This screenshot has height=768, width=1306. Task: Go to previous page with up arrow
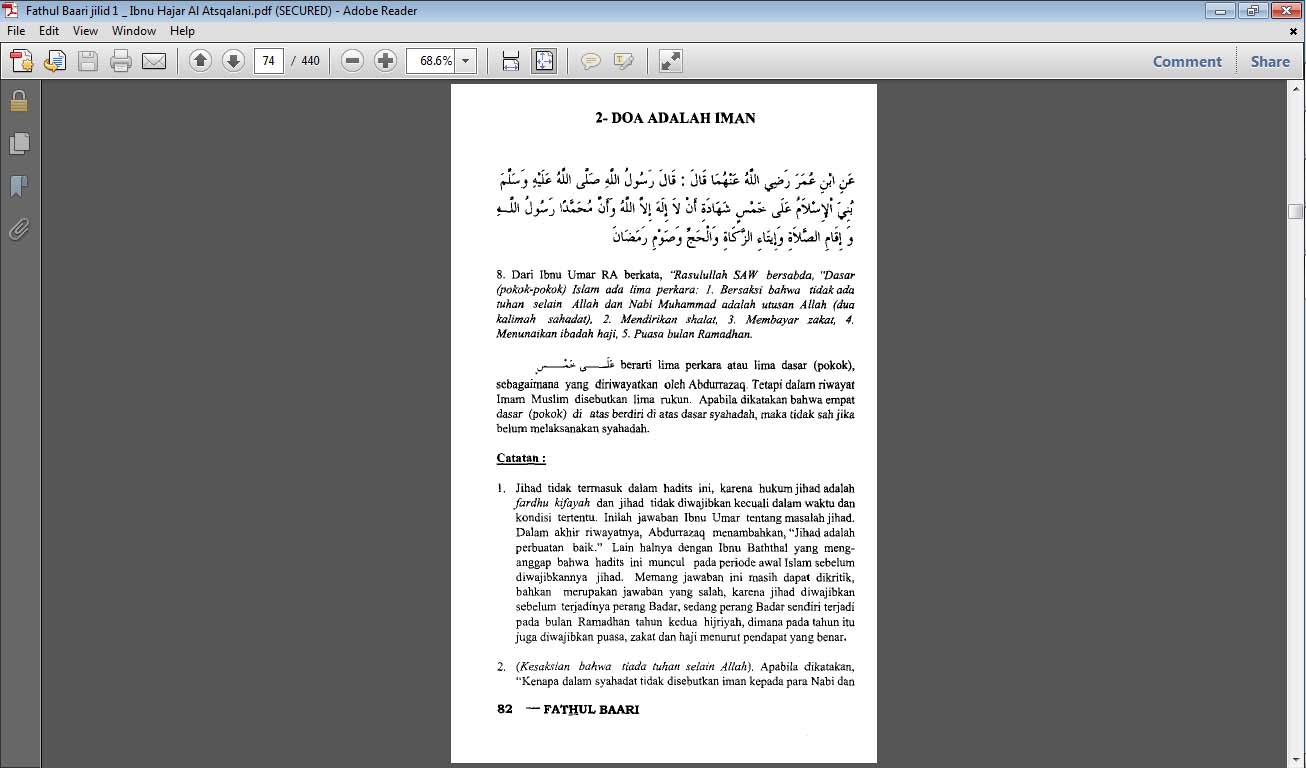tap(200, 60)
